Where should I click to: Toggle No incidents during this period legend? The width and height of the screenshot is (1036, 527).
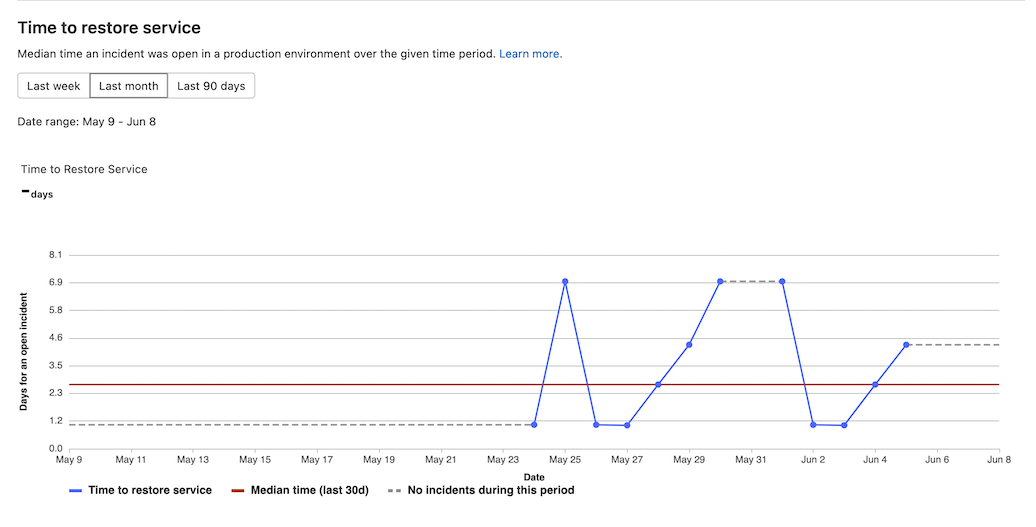(x=490, y=490)
